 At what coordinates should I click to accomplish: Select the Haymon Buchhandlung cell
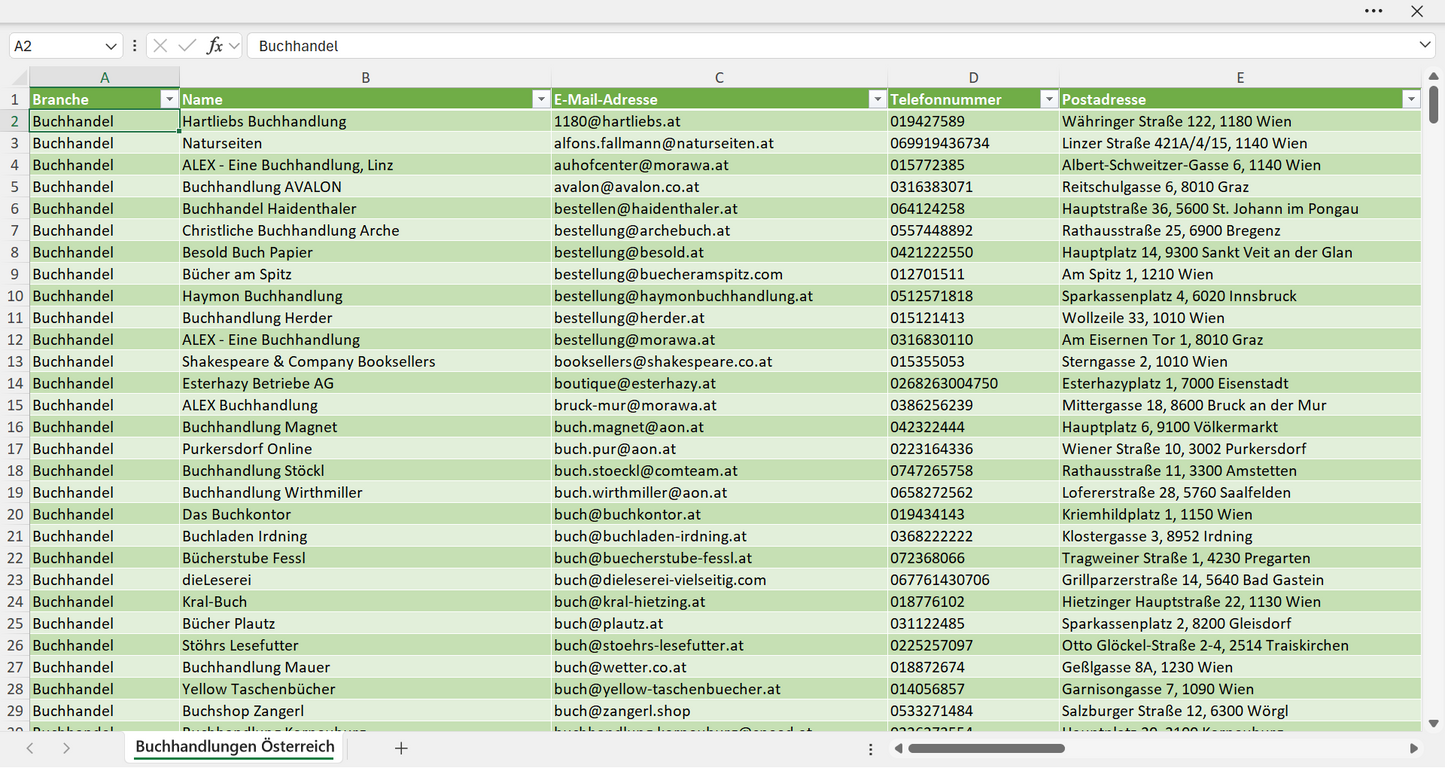click(x=366, y=296)
